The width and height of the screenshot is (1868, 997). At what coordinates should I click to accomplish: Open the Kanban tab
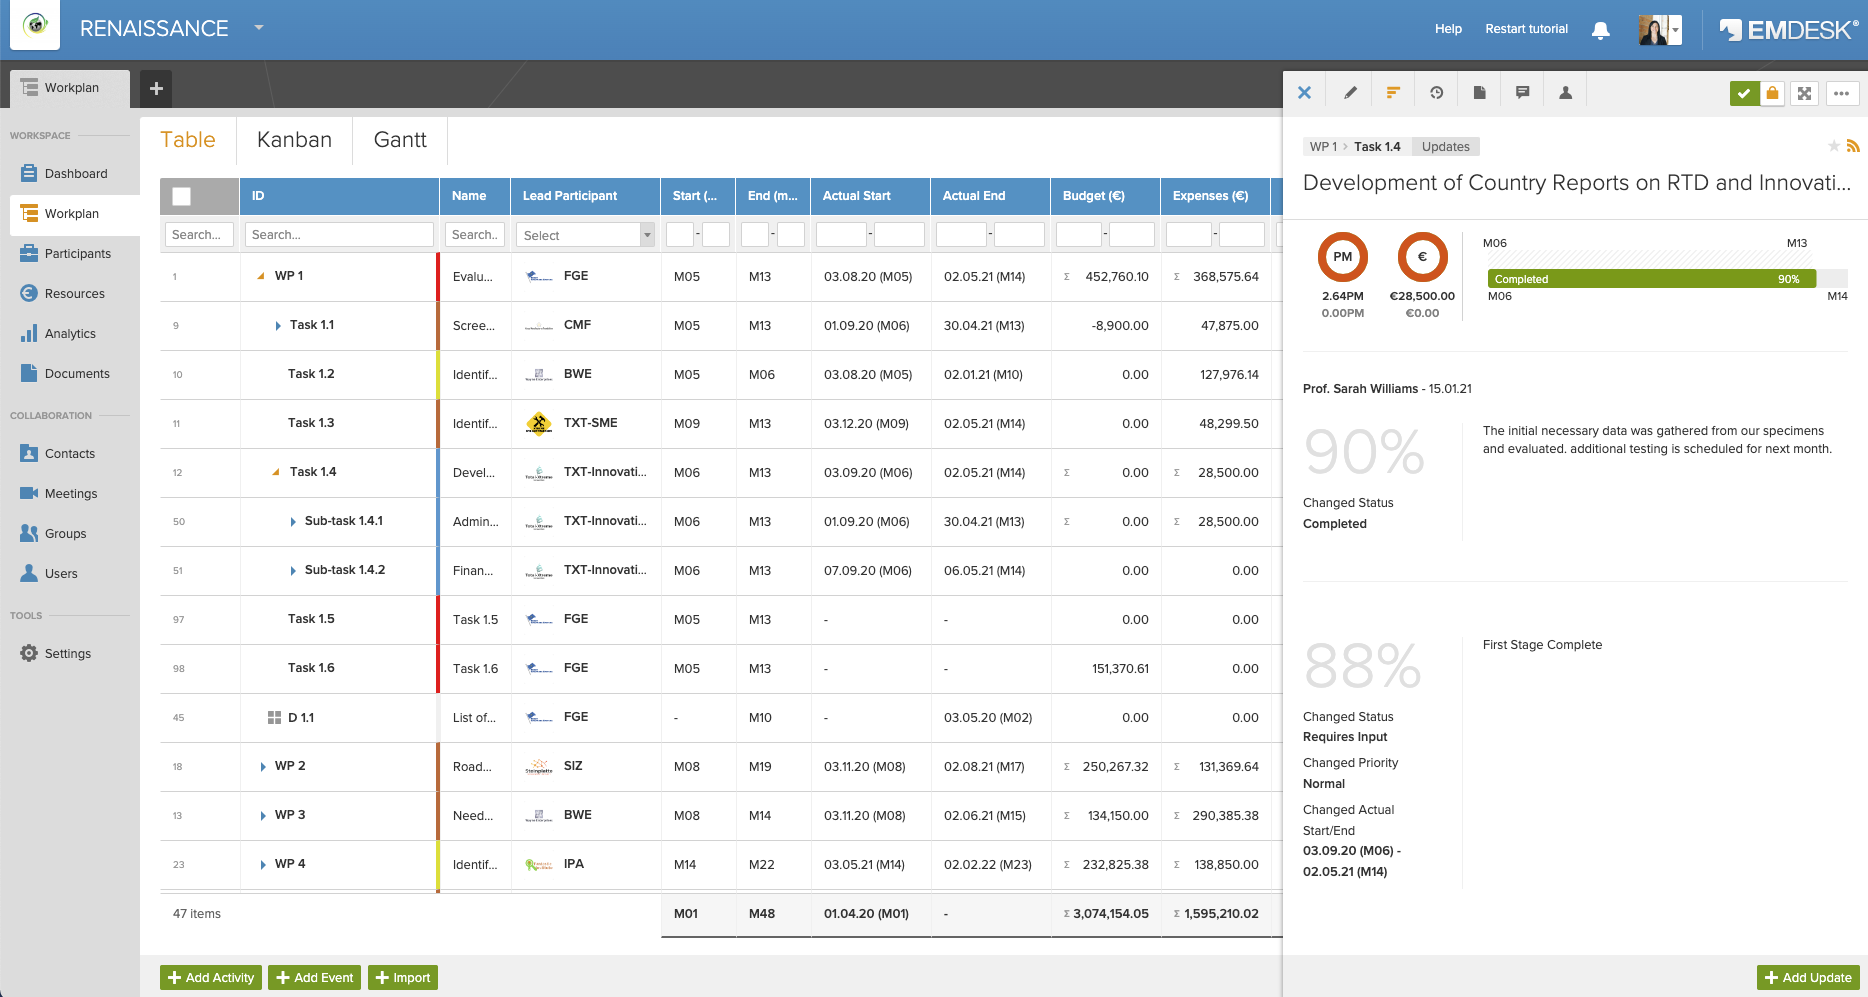[293, 140]
